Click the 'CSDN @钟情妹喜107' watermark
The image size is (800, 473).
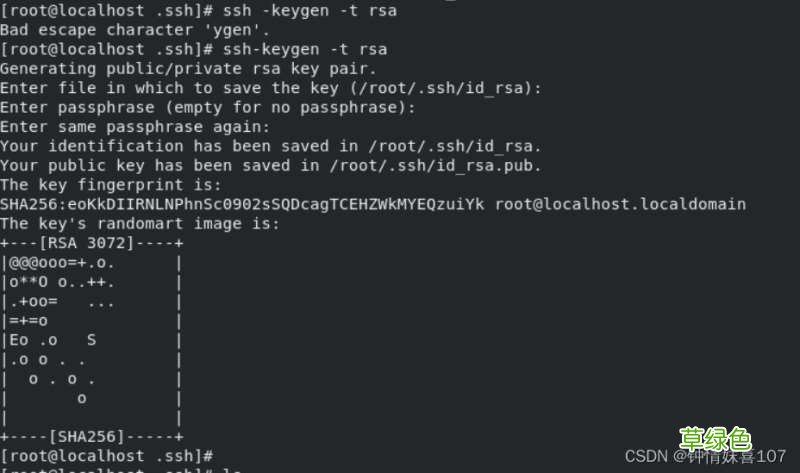pyautogui.click(x=705, y=457)
